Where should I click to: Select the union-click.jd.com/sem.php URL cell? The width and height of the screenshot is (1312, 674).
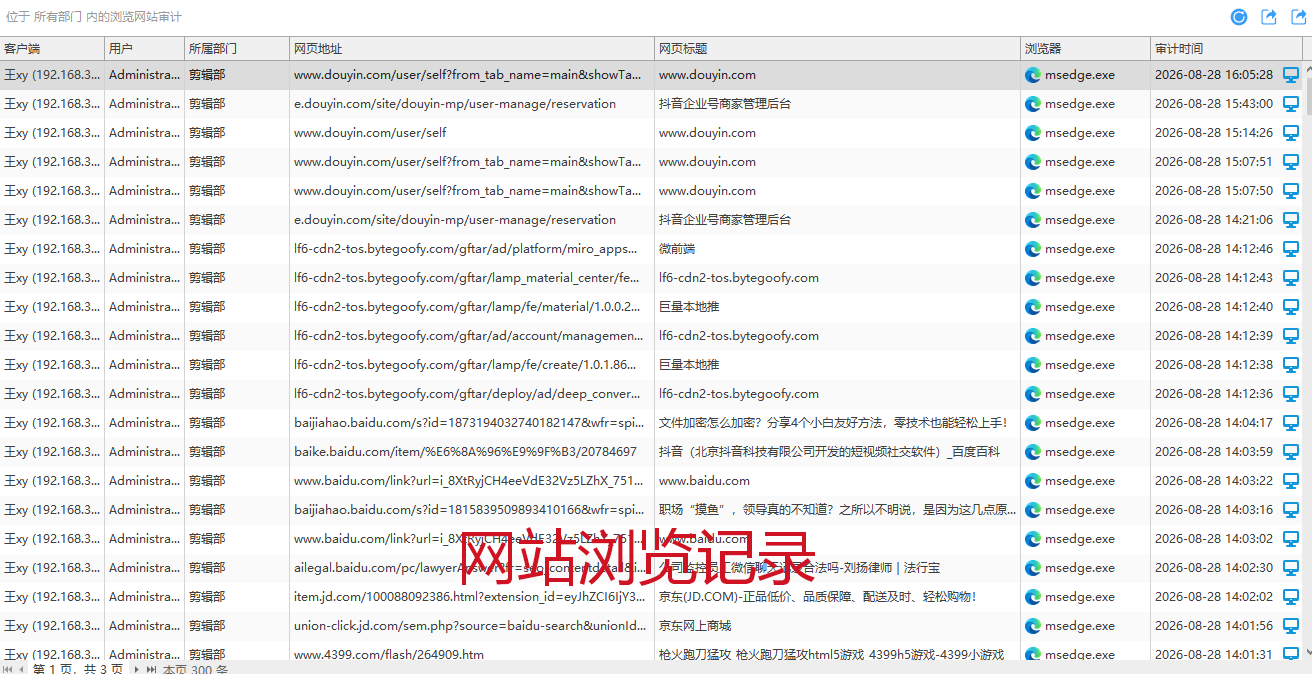coord(470,626)
